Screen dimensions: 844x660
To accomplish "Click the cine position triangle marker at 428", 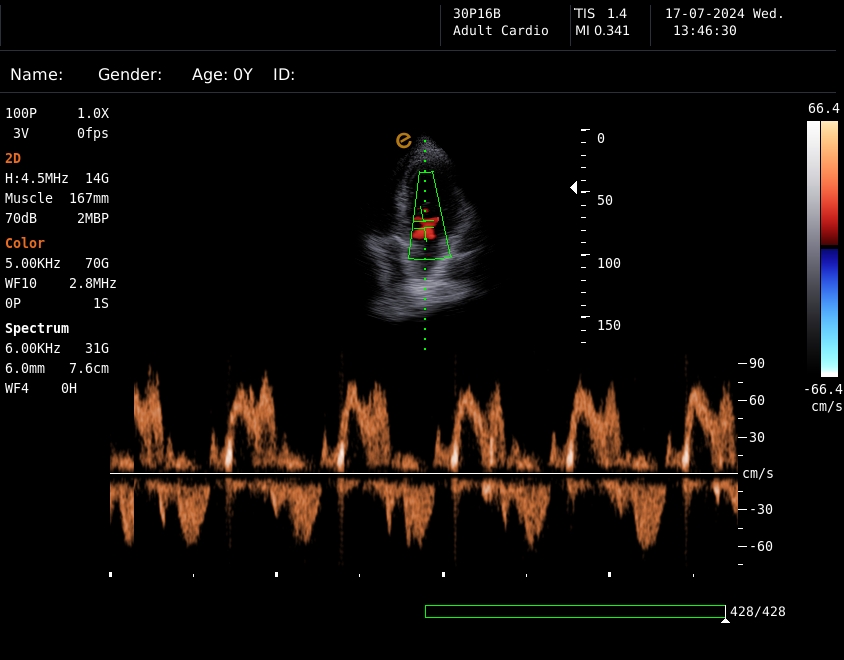I will (x=725, y=620).
